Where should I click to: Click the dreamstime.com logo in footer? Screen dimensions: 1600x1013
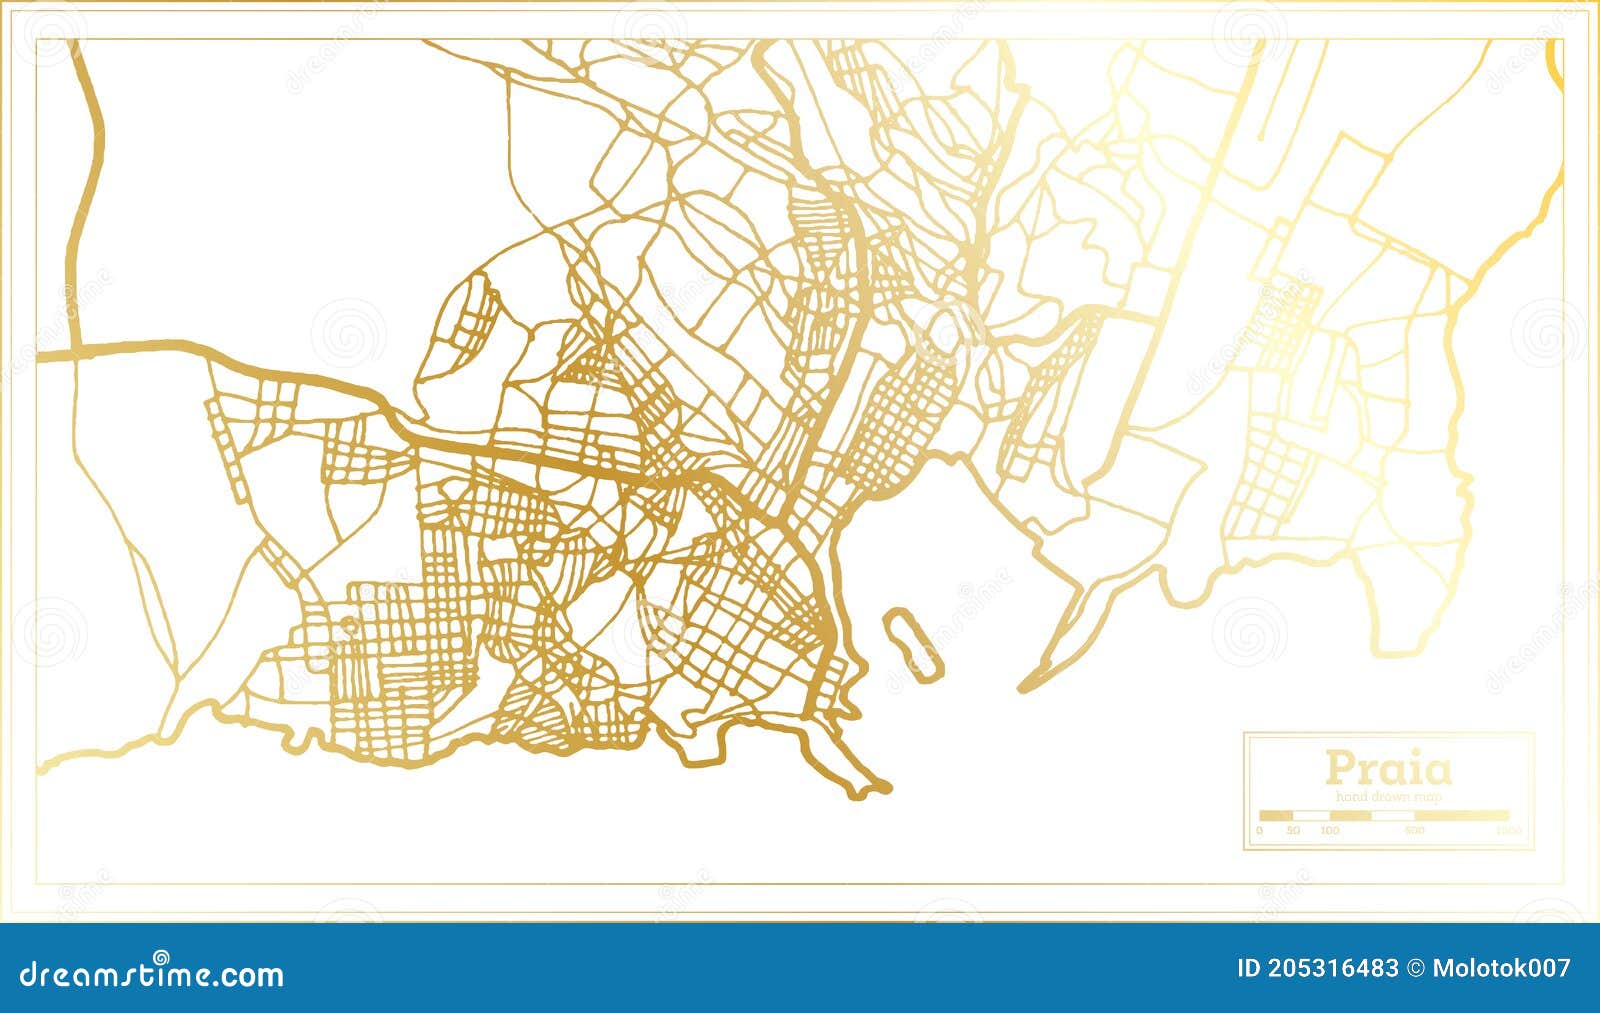pyautogui.click(x=152, y=971)
